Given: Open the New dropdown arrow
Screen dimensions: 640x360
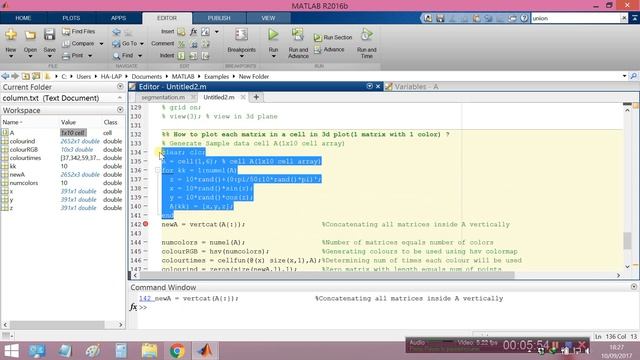Looking at the screenshot, I should coord(11,56).
